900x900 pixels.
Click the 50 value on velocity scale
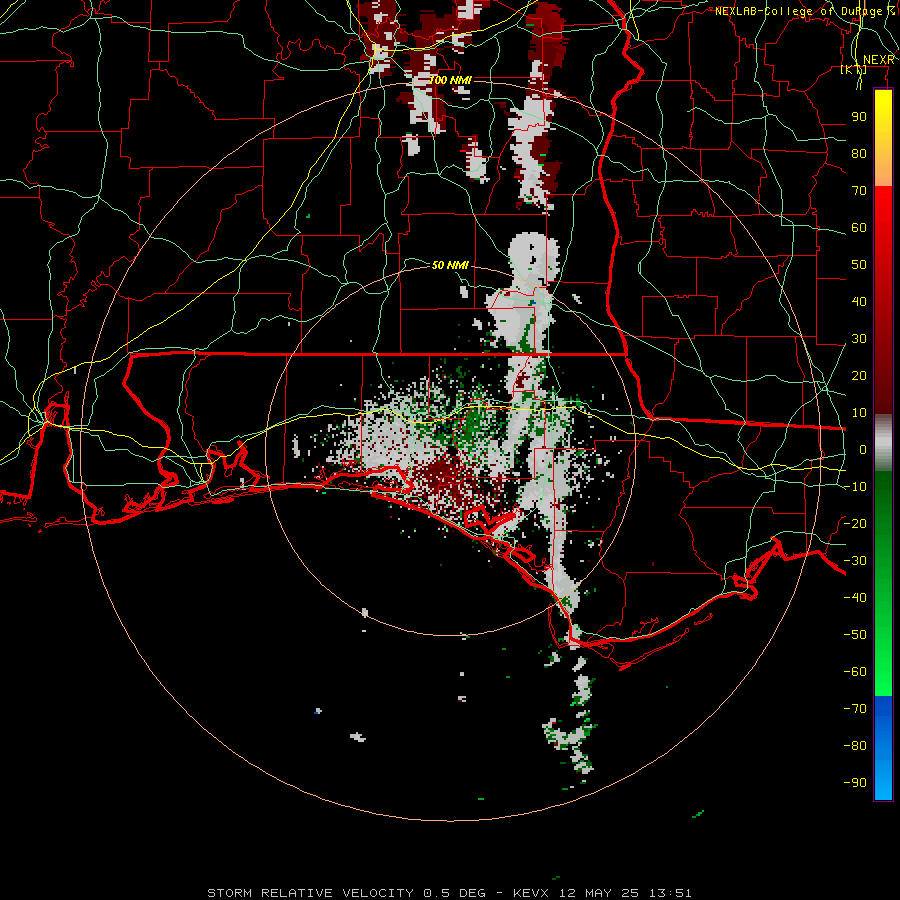click(859, 265)
